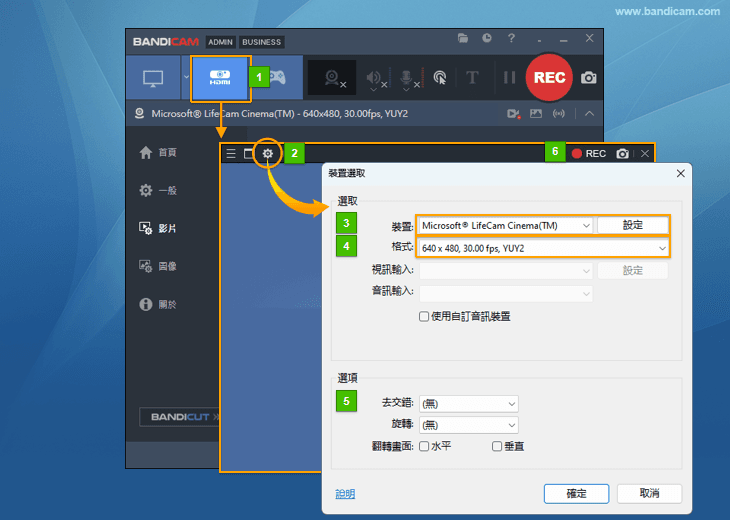Check the 水平 flip checkbox
The height and width of the screenshot is (520, 730).
click(x=424, y=446)
